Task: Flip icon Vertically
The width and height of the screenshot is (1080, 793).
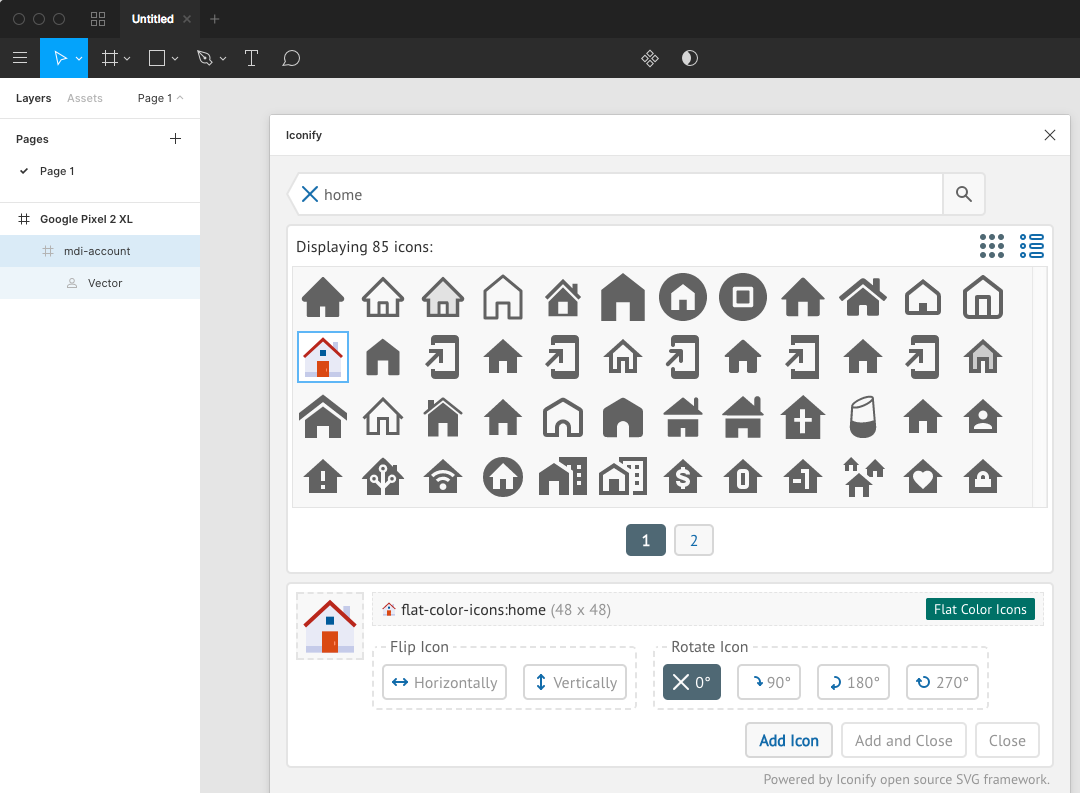Action: coord(575,682)
